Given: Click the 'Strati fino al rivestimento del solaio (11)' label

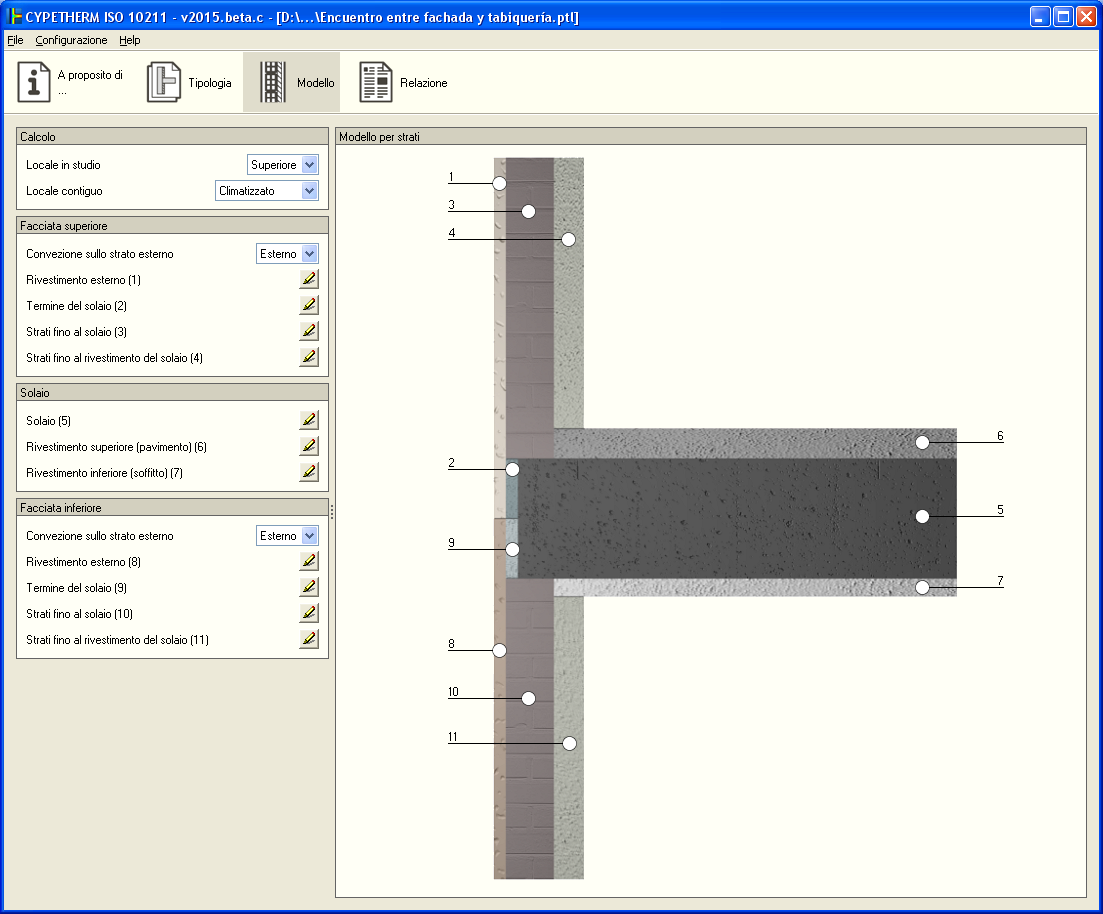Looking at the screenshot, I should click(x=117, y=640).
